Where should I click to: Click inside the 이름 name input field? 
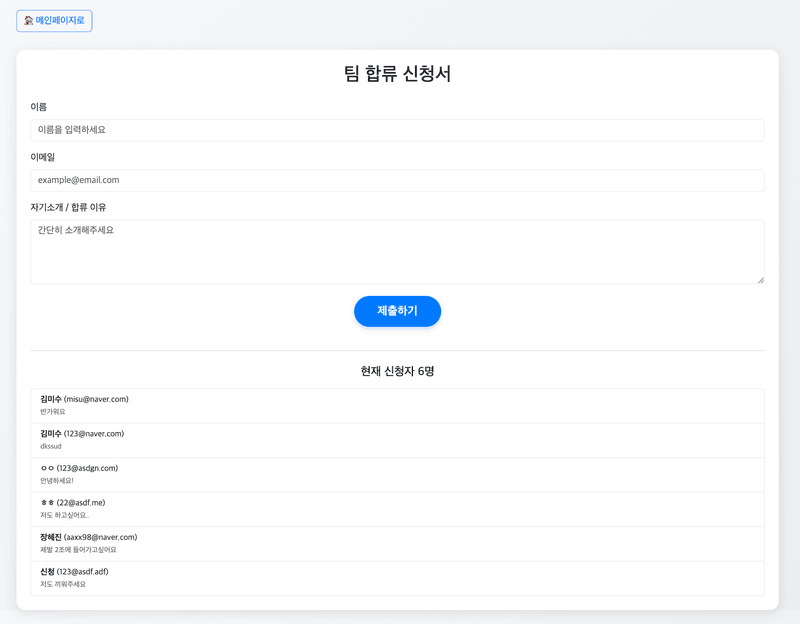pos(397,129)
